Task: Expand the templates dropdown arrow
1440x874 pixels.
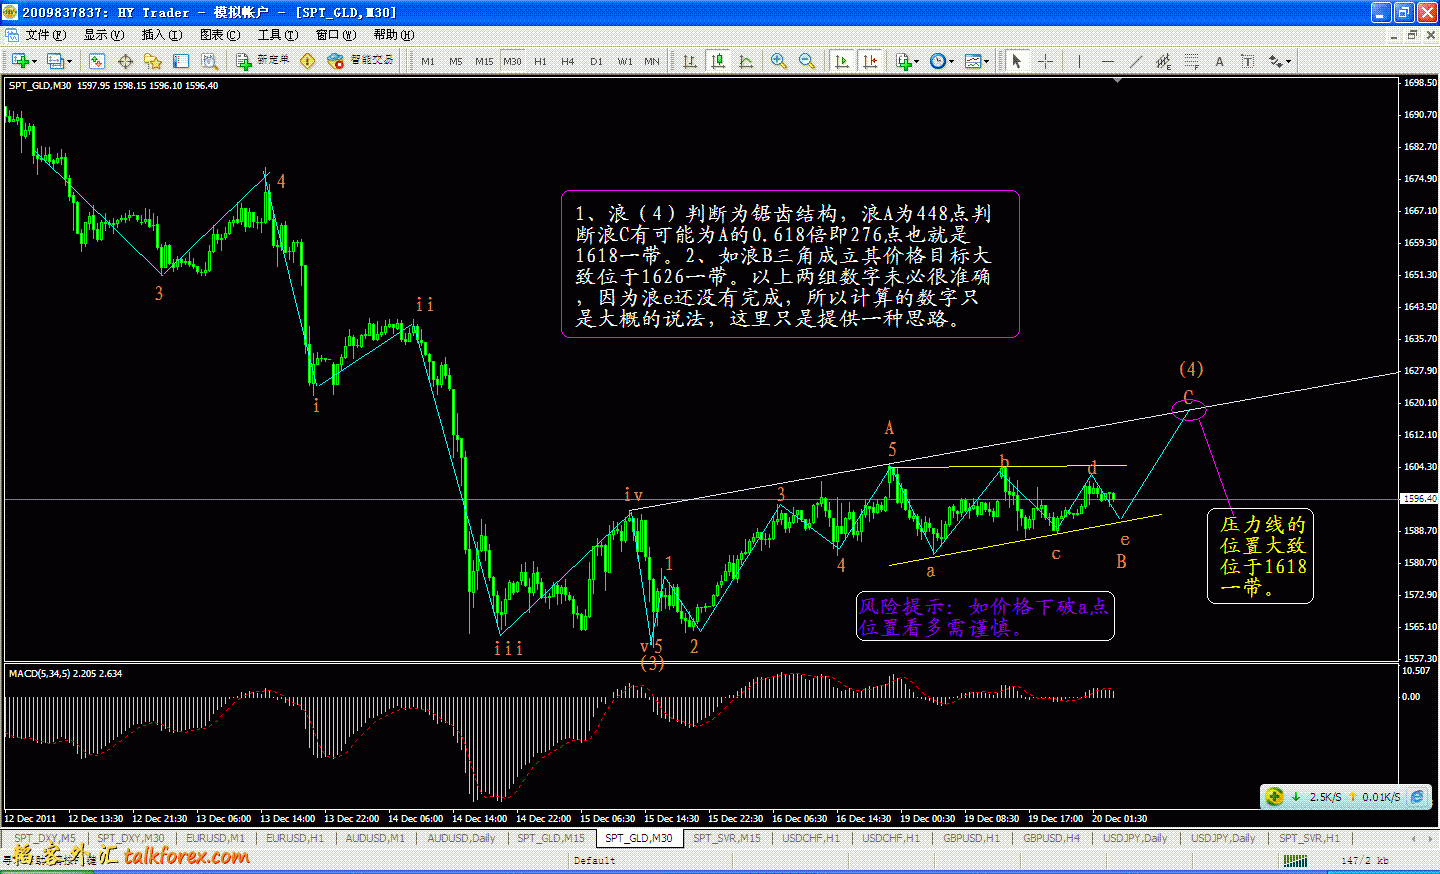Action: 987,61
